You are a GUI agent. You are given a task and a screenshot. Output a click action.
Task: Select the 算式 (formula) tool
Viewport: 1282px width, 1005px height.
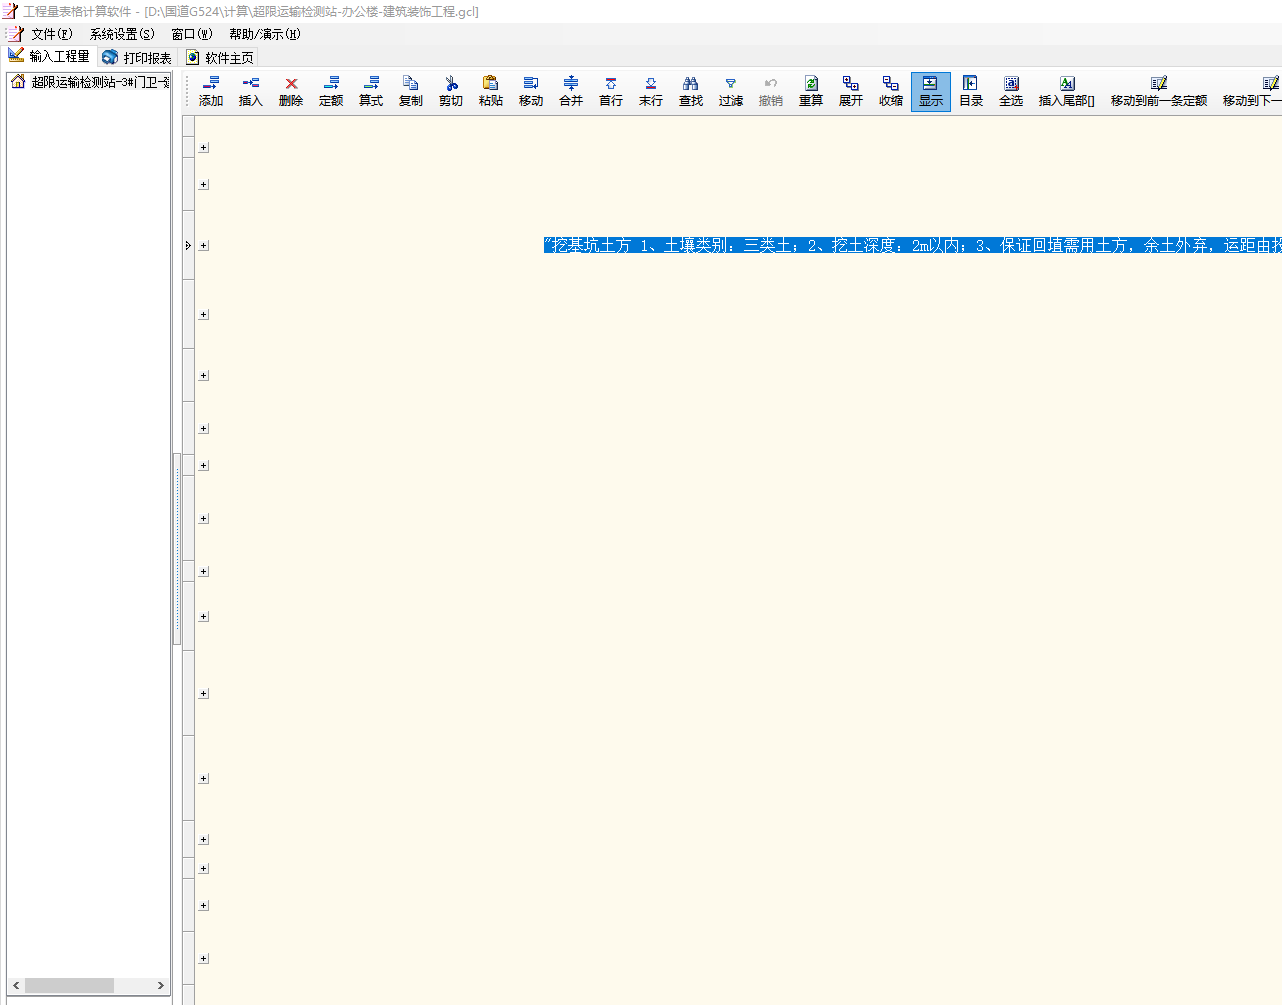point(371,91)
